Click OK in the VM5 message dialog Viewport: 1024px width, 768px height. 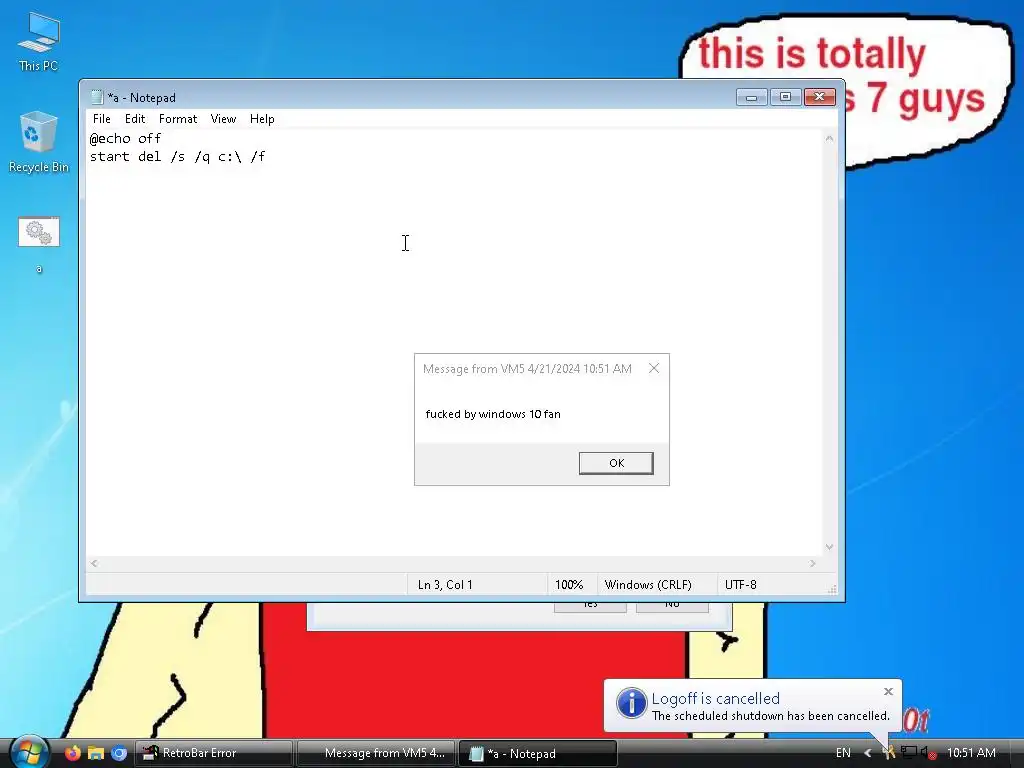pos(616,463)
